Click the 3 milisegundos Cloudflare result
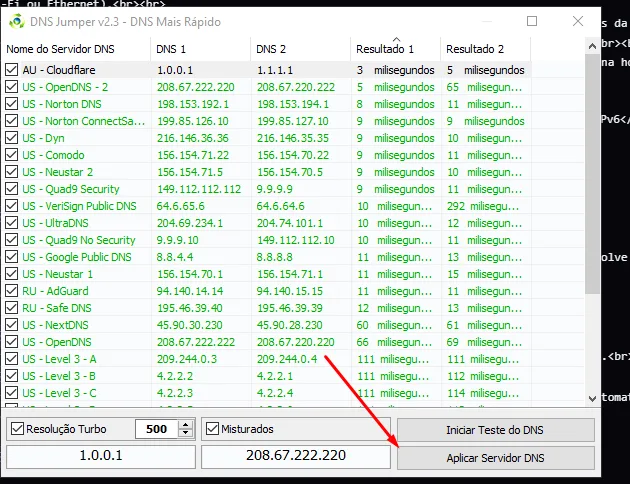This screenshot has width=630, height=484. pyautogui.click(x=395, y=70)
